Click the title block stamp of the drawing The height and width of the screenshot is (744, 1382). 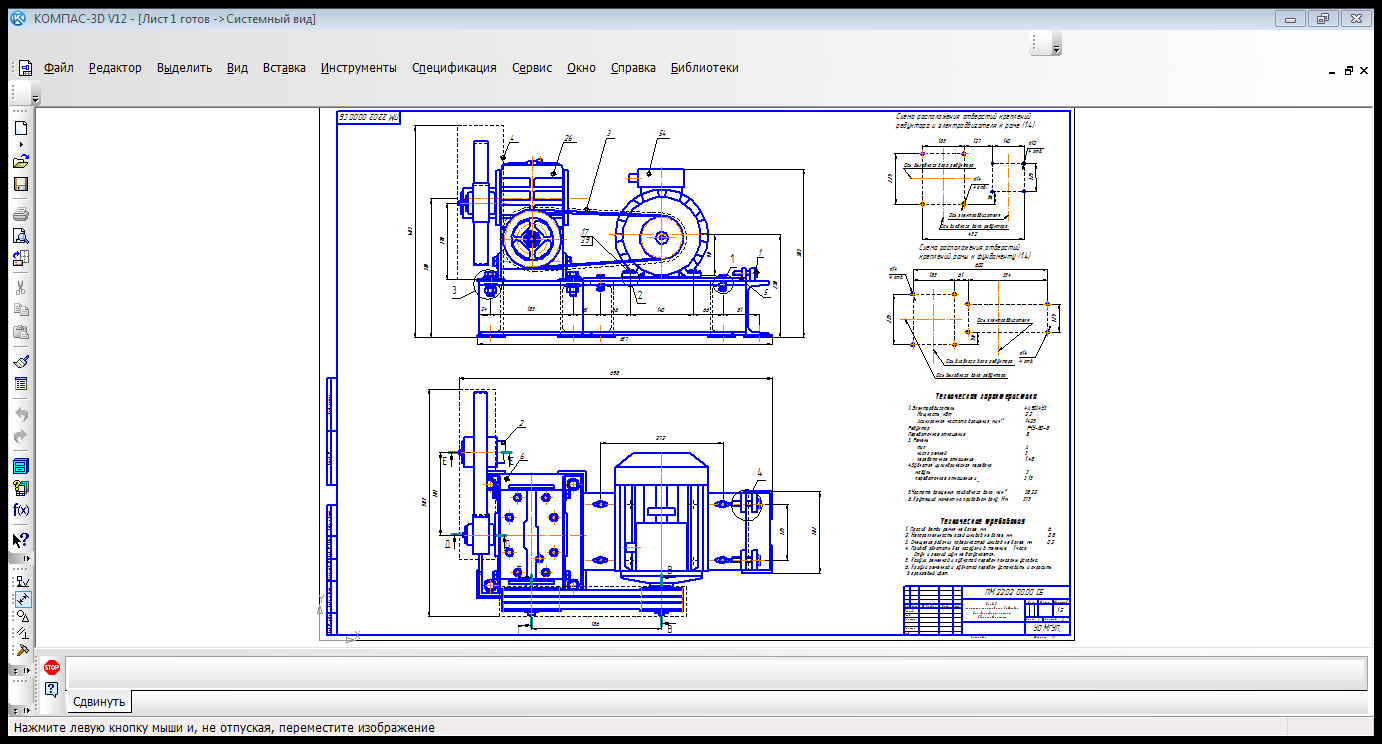(986, 611)
